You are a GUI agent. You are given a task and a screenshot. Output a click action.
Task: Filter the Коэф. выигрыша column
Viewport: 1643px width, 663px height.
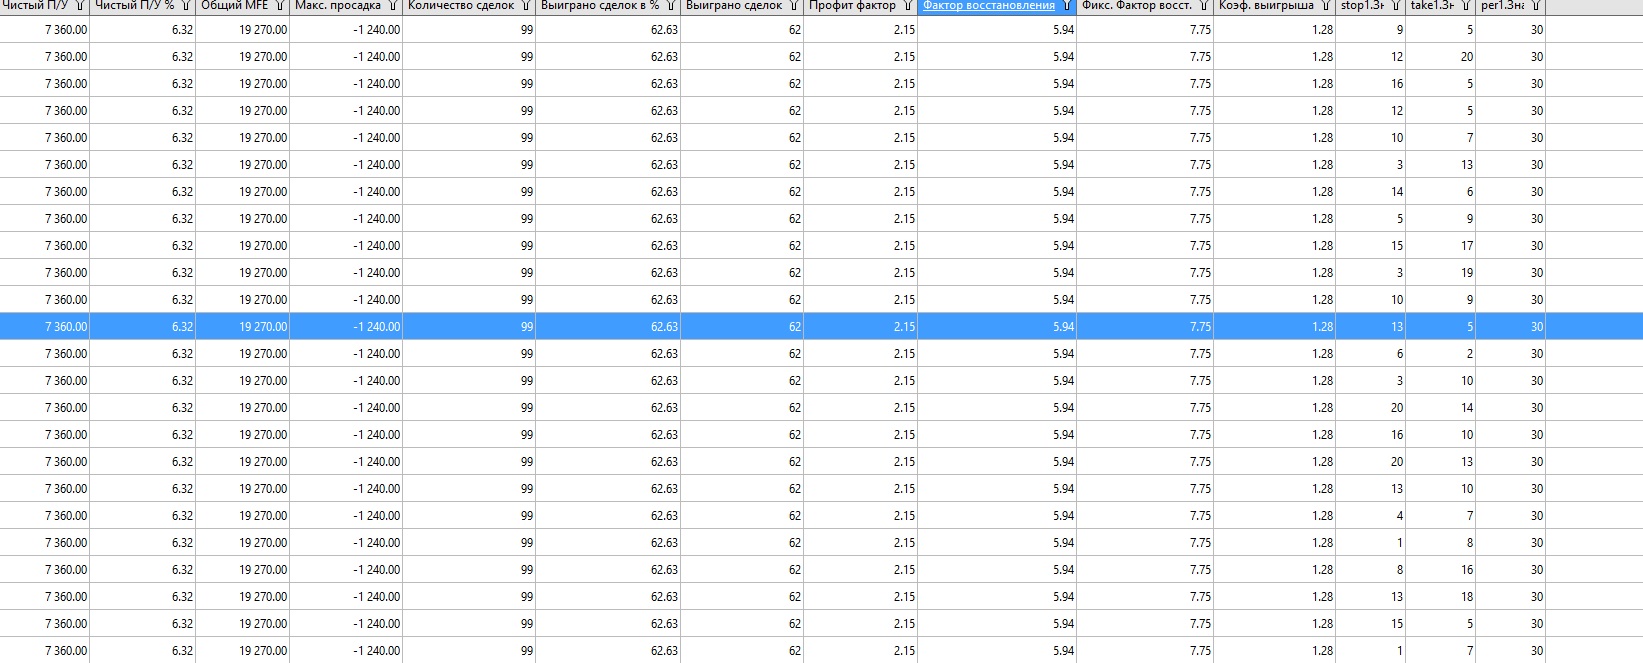point(1326,6)
